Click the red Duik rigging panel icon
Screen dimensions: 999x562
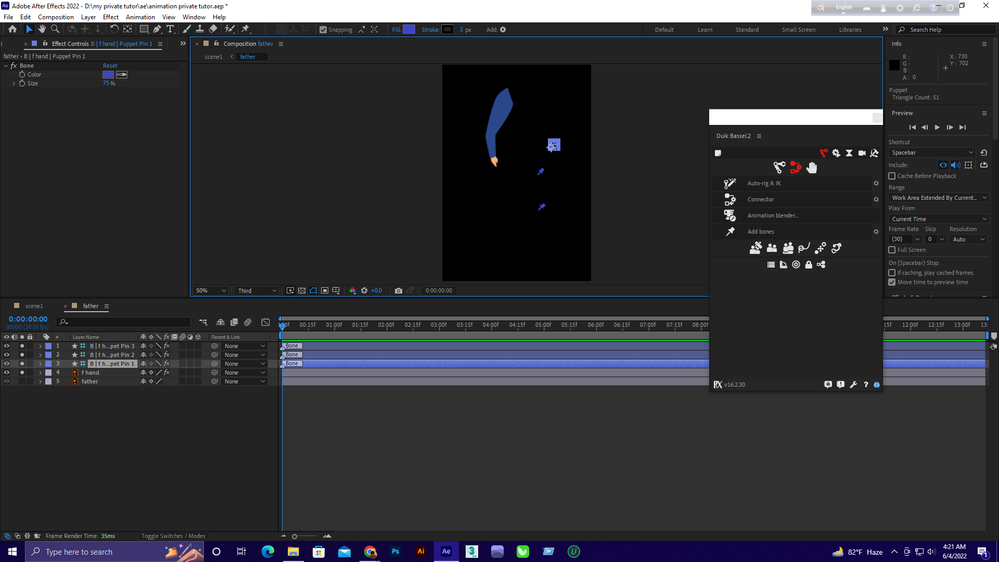[823, 153]
